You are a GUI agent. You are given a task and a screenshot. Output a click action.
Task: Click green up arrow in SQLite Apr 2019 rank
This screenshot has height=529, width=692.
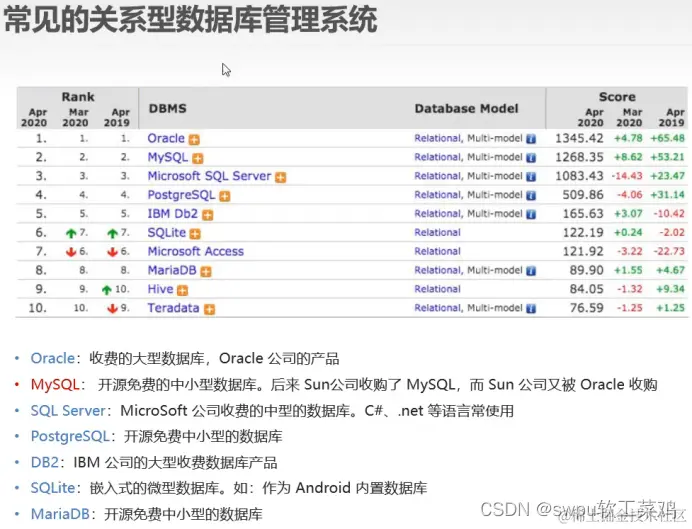tap(113, 233)
